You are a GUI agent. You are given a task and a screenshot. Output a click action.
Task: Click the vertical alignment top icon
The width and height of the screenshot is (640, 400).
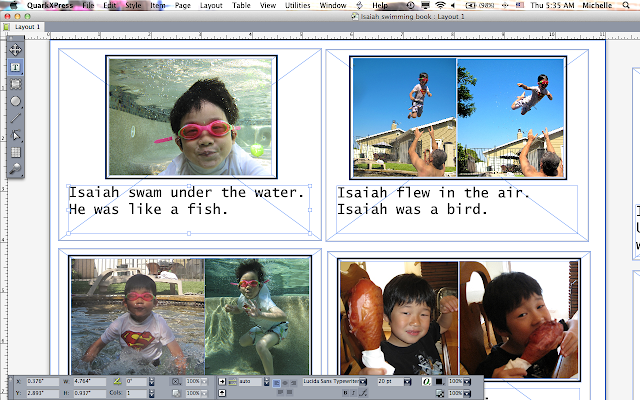(222, 393)
